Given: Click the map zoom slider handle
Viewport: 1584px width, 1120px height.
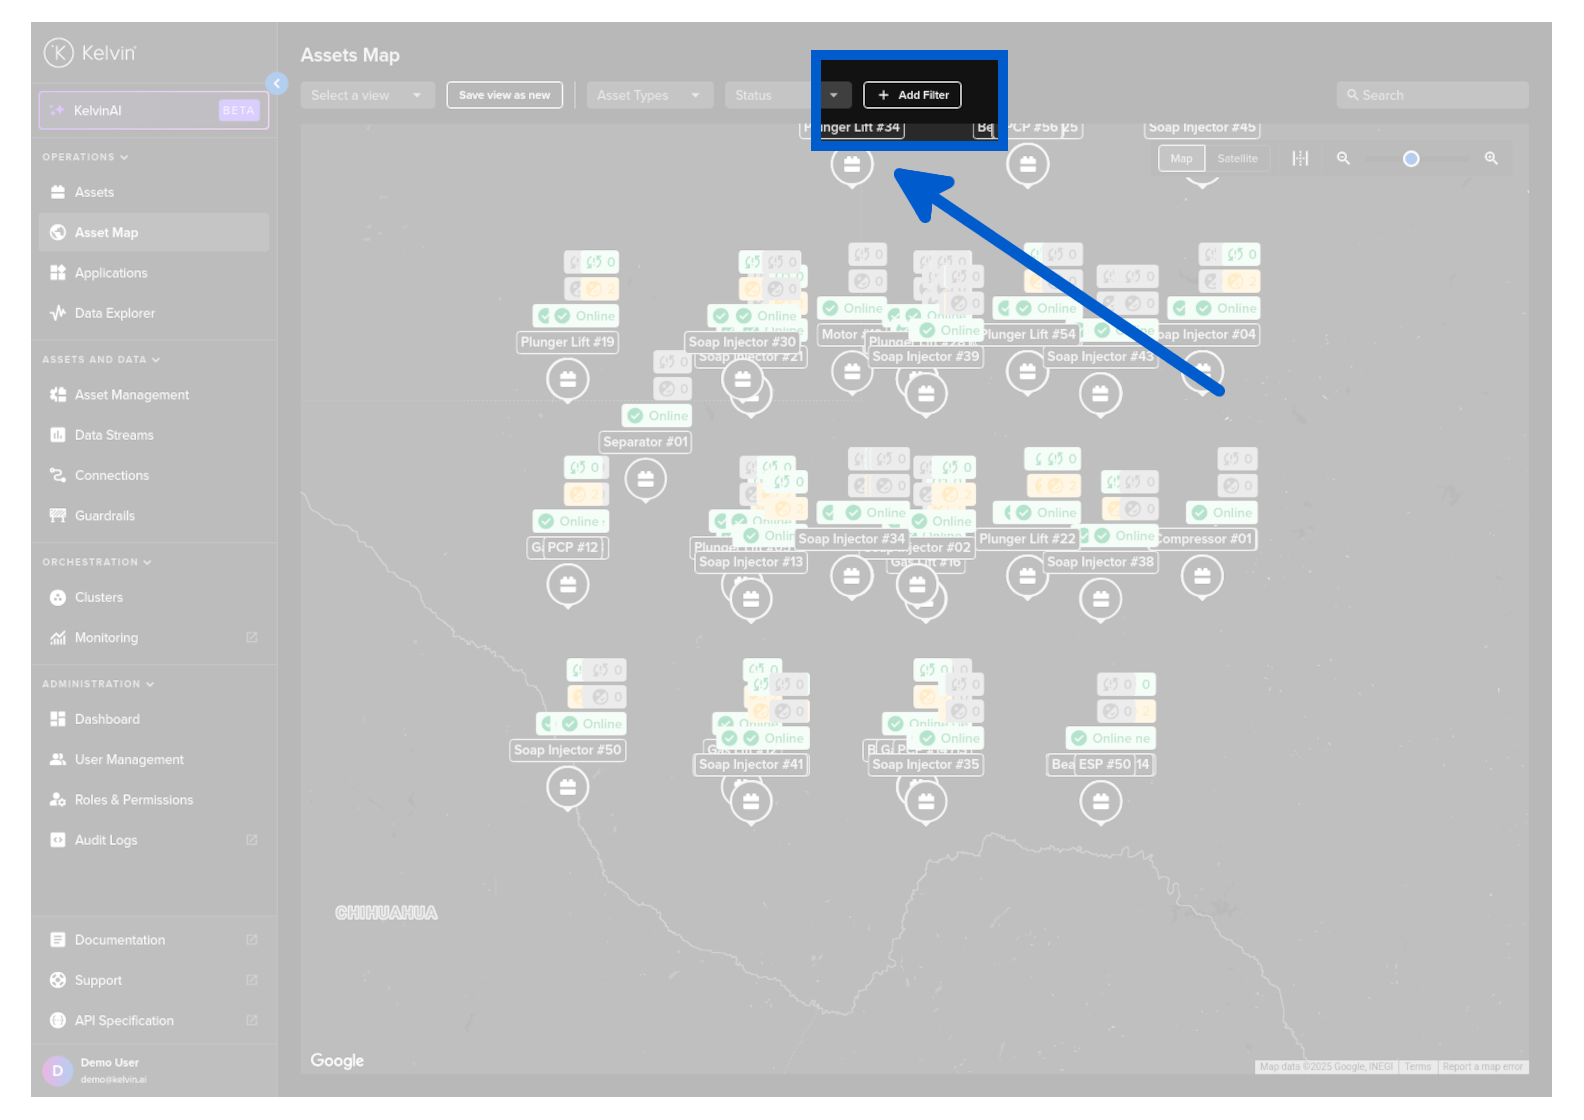Looking at the screenshot, I should click(1411, 159).
